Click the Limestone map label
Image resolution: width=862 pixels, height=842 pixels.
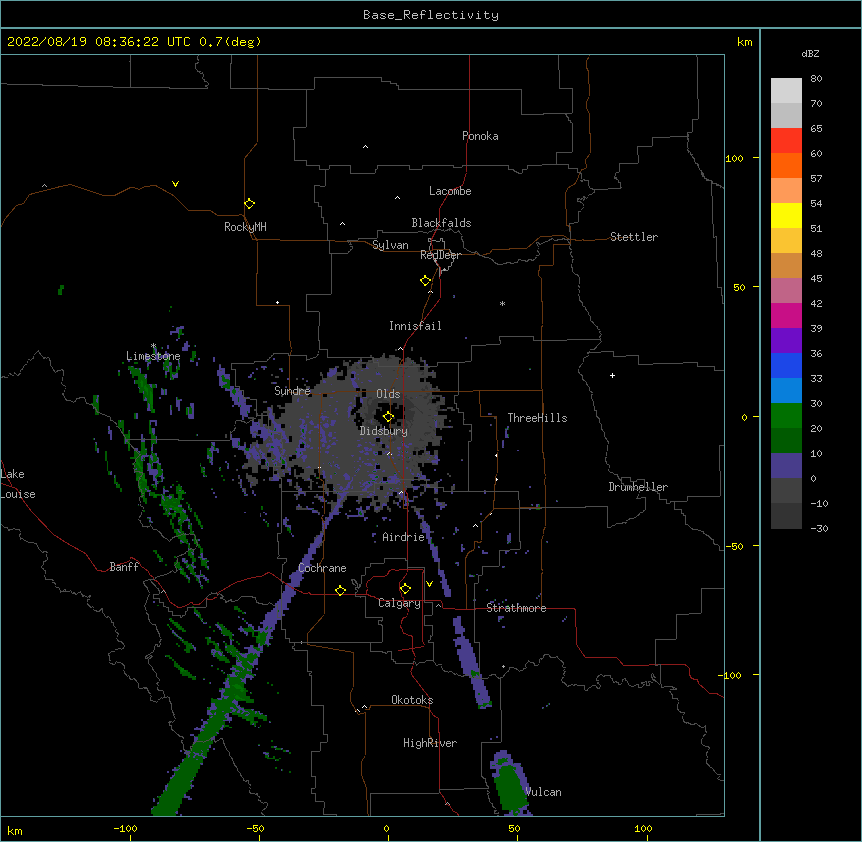(153, 356)
